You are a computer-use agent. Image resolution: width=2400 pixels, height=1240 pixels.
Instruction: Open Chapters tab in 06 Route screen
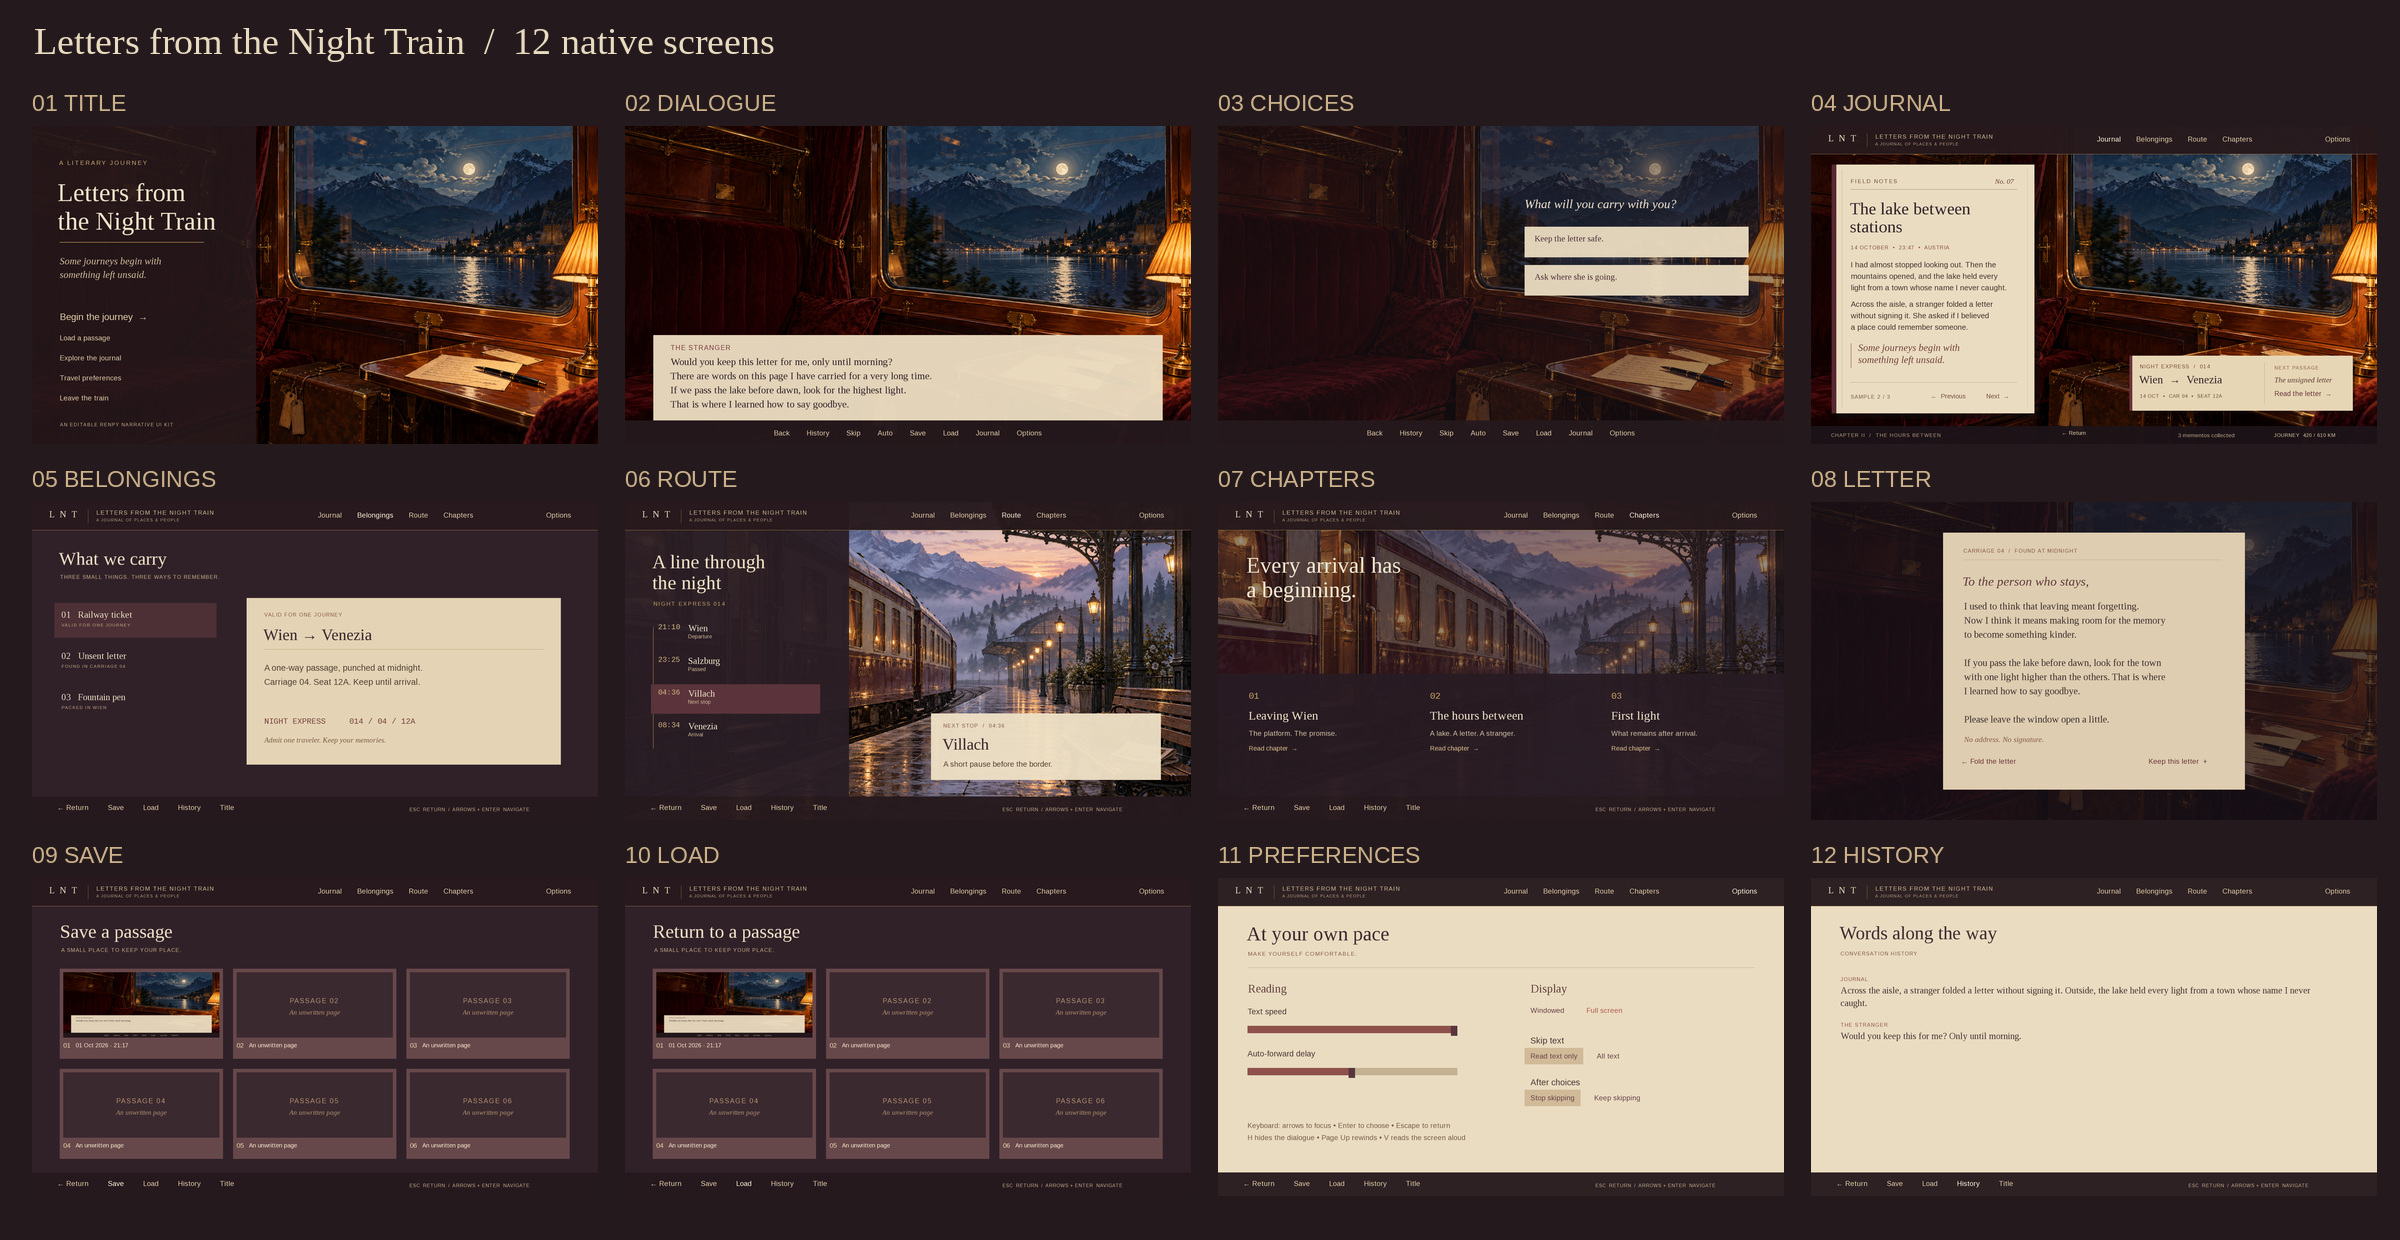pyautogui.click(x=1051, y=515)
